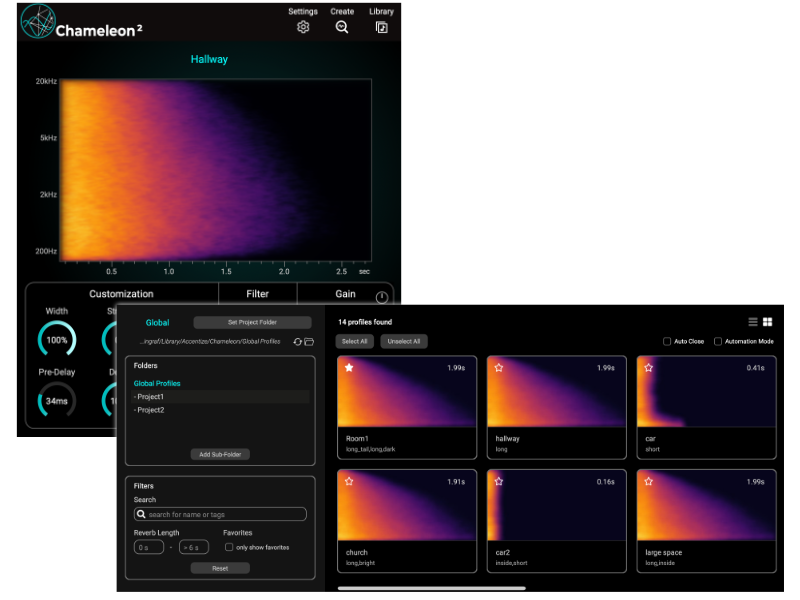Select the car2 profile thumbnail

(x=557, y=506)
